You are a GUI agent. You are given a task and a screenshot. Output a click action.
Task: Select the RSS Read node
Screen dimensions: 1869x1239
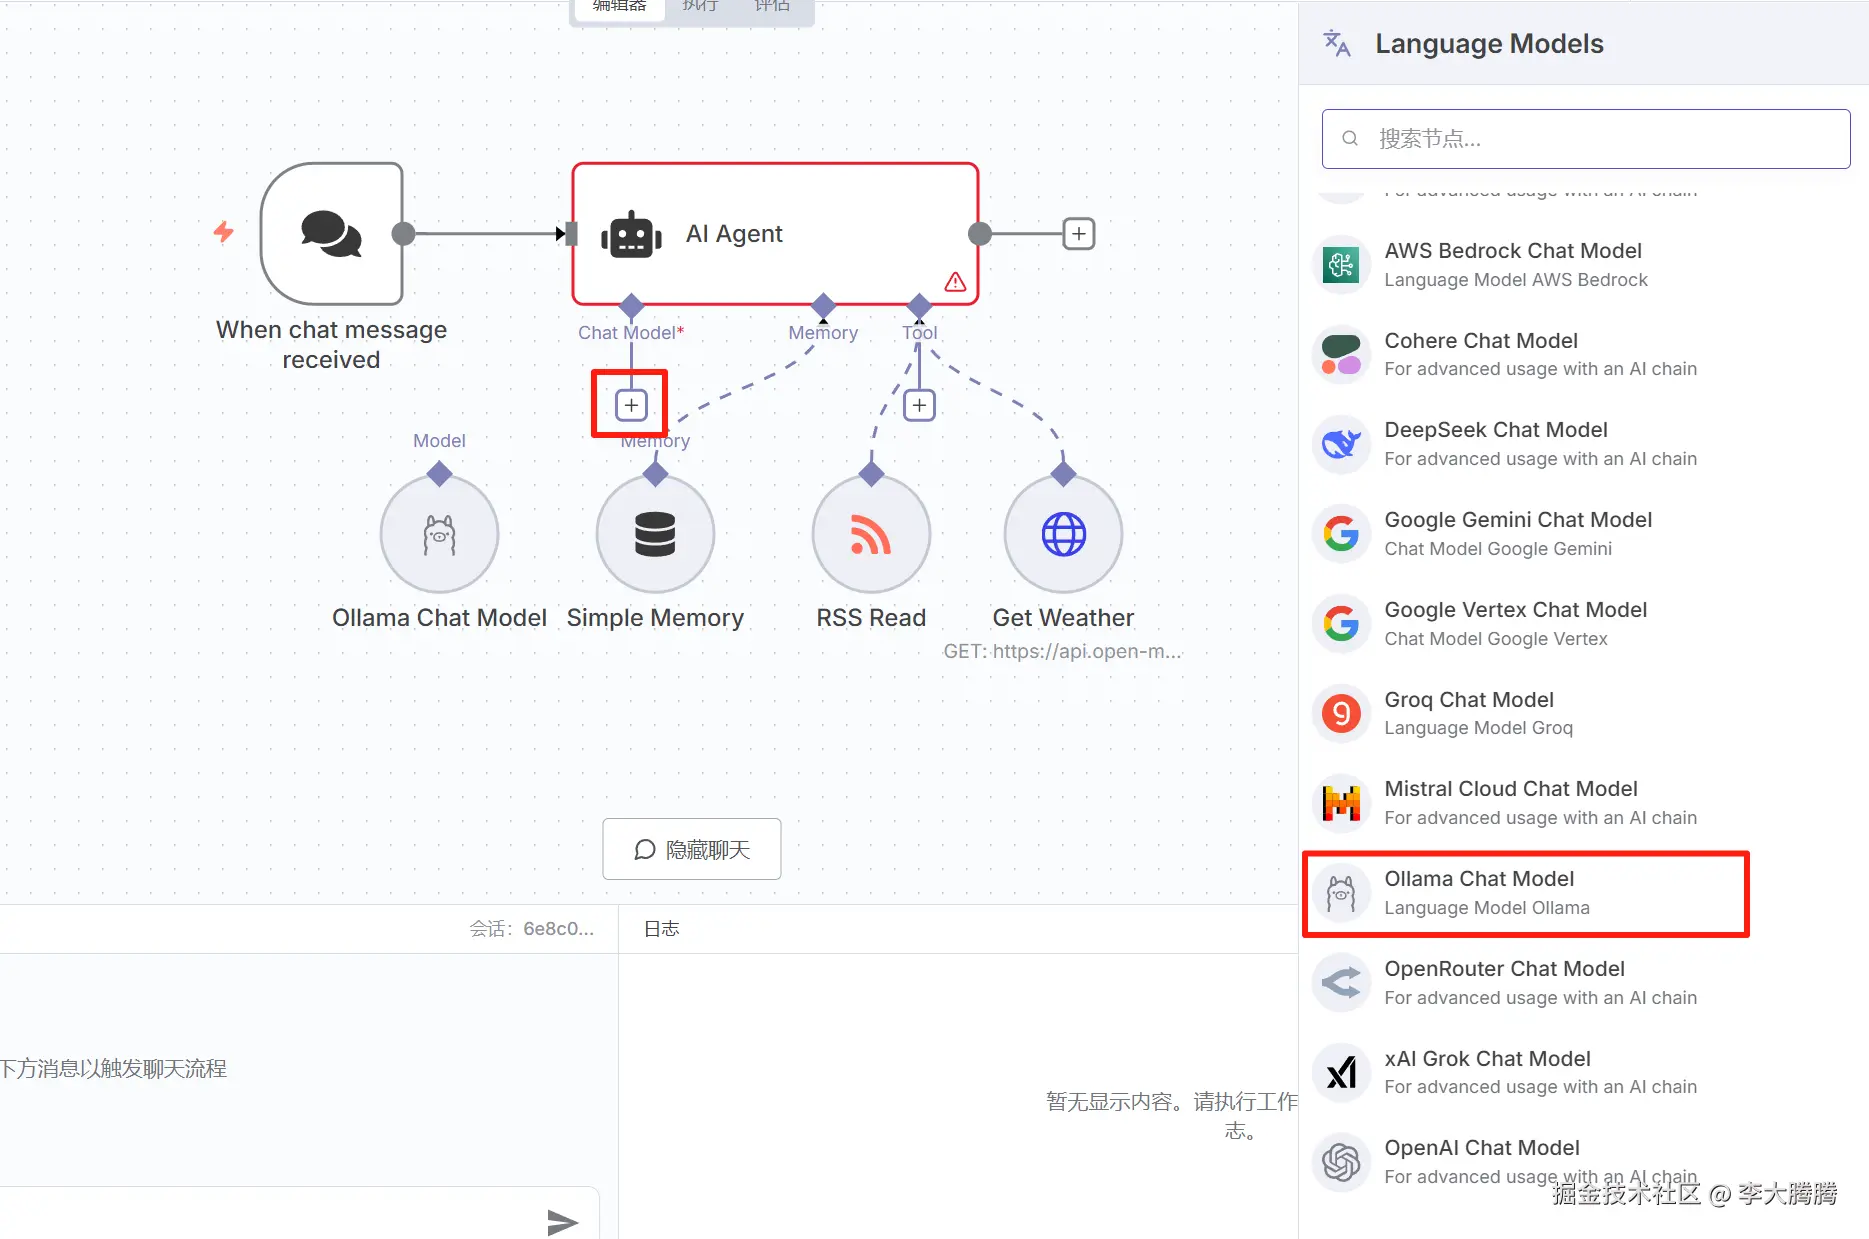pyautogui.click(x=871, y=534)
